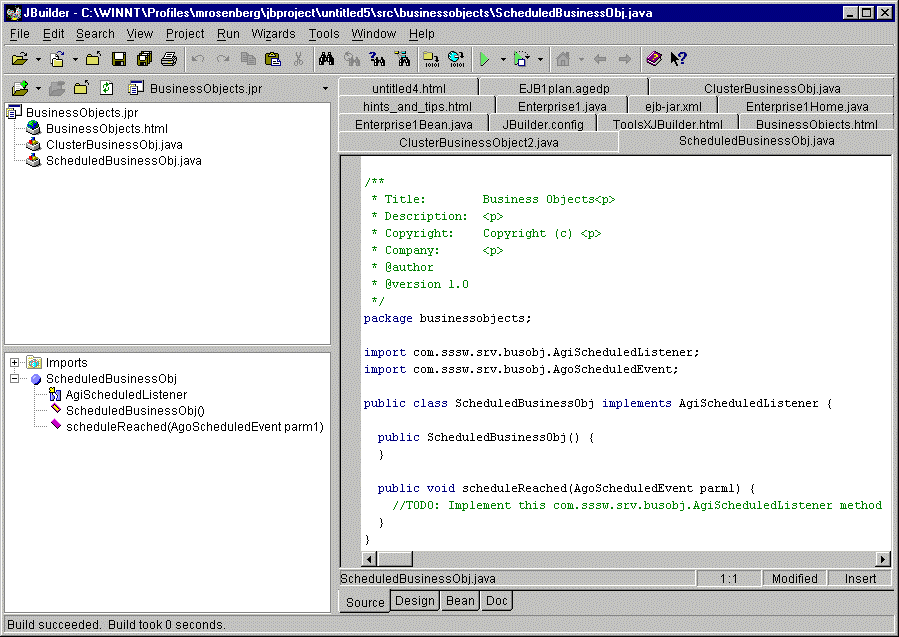The height and width of the screenshot is (637, 899).
Task: Open the Wizards menu
Action: pyautogui.click(x=273, y=34)
